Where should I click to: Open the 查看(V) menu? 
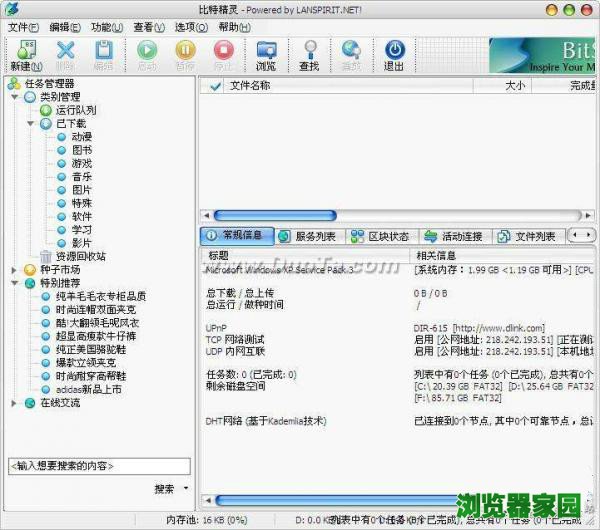click(149, 27)
